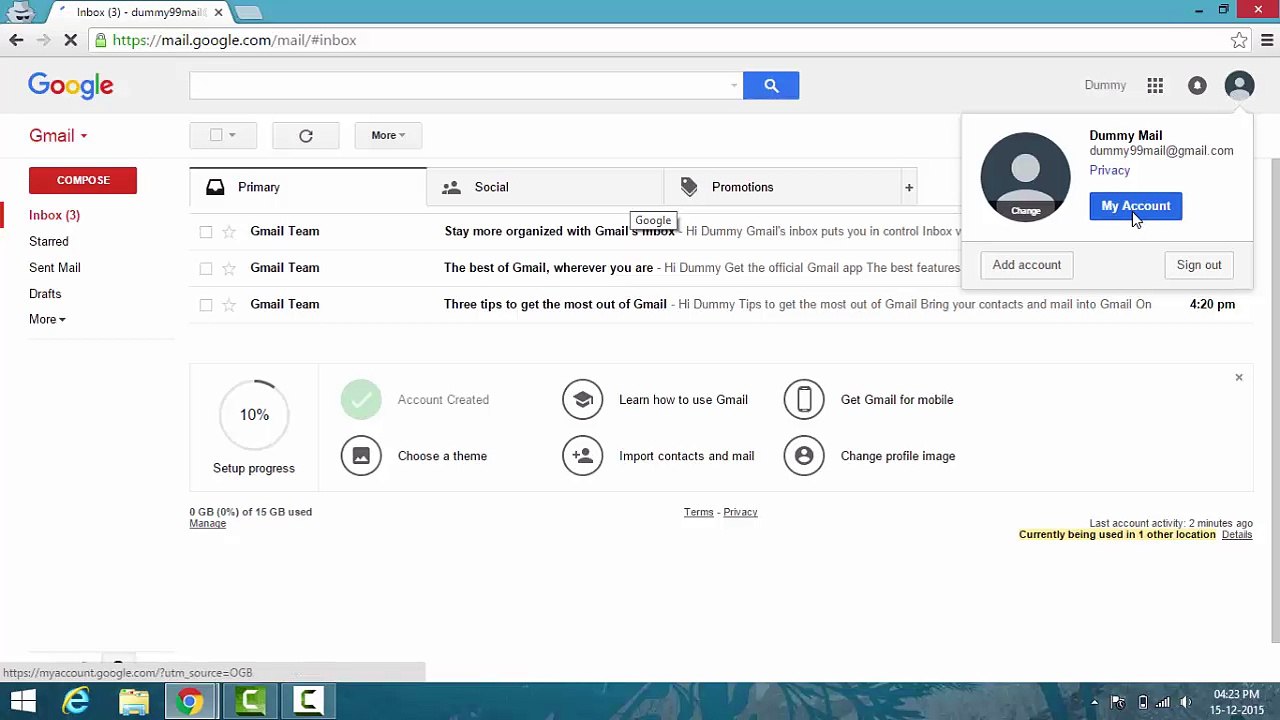
Task: Star the 'Three tips' email
Action: pos(229,305)
